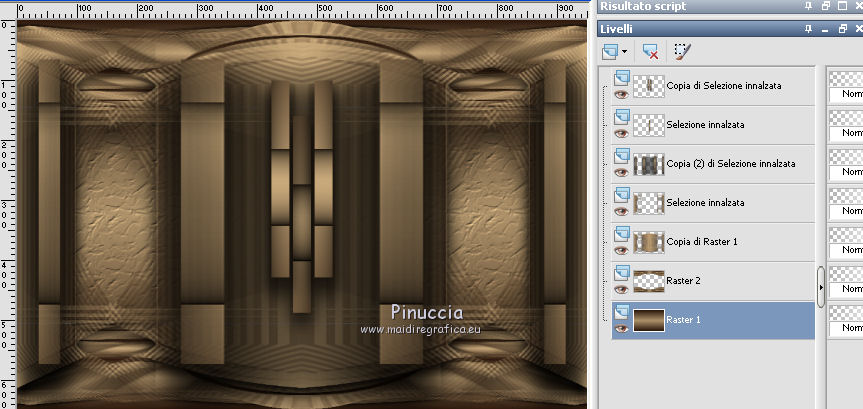Open blend mode field for Raster 1 row
The height and width of the screenshot is (409, 863).
[846, 329]
